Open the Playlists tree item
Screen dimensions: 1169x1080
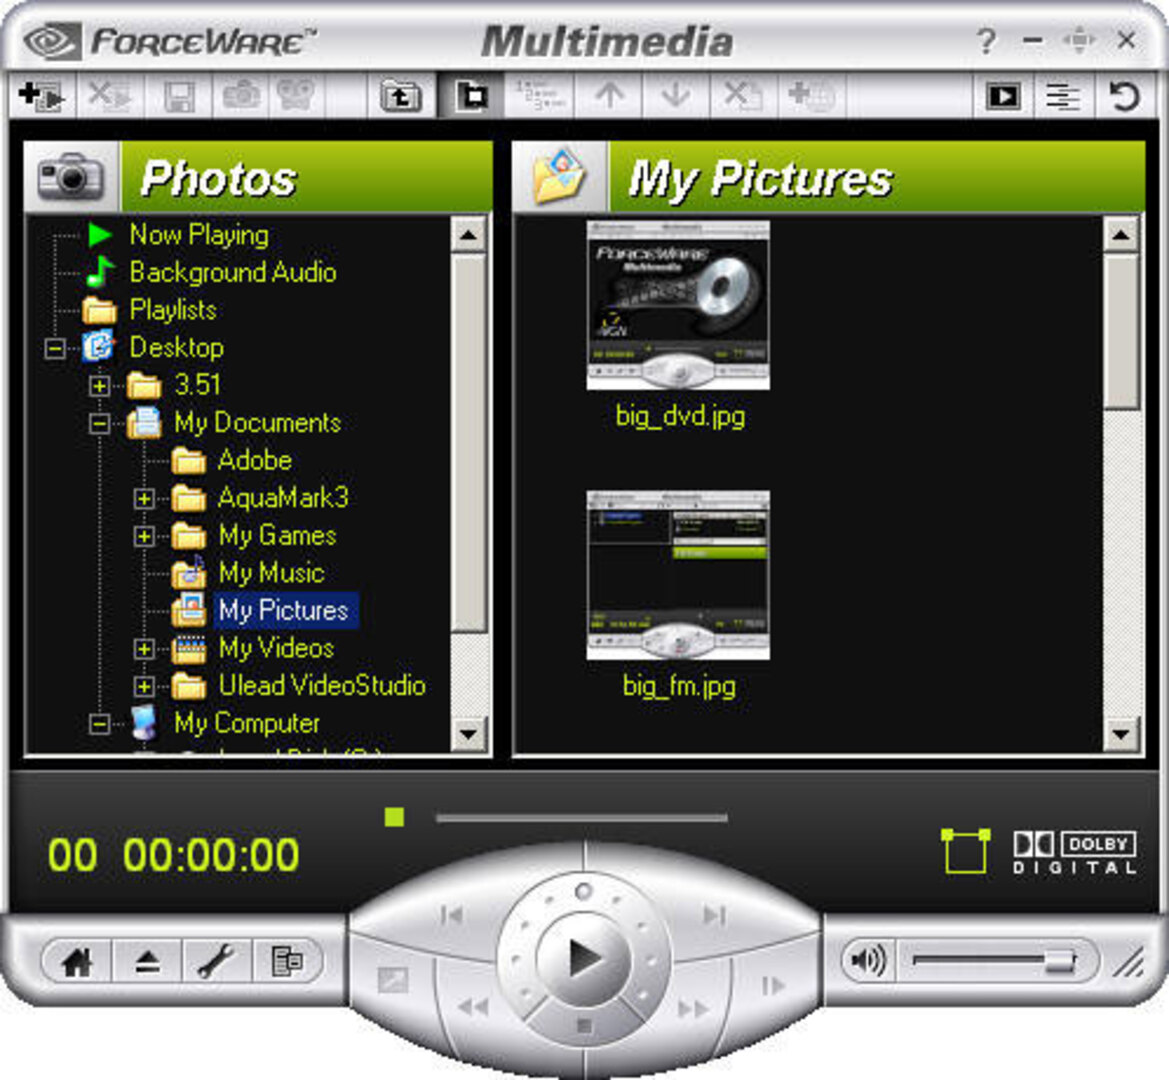point(173,309)
